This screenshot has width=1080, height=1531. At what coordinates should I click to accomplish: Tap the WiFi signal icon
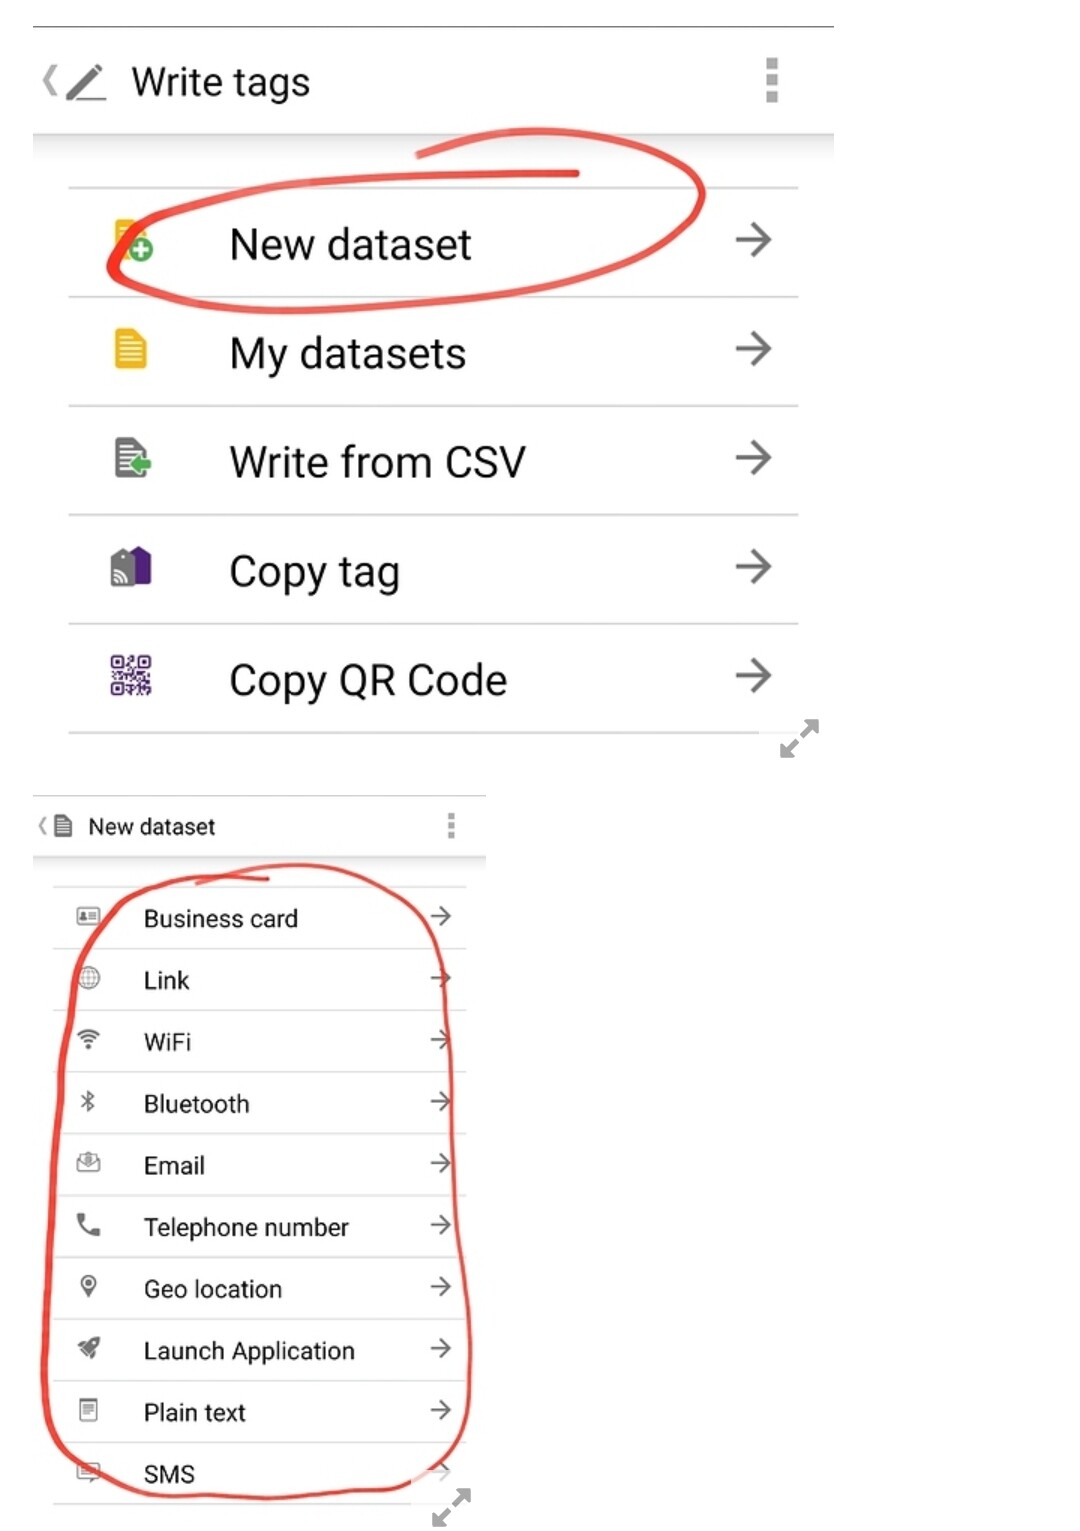[89, 1039]
